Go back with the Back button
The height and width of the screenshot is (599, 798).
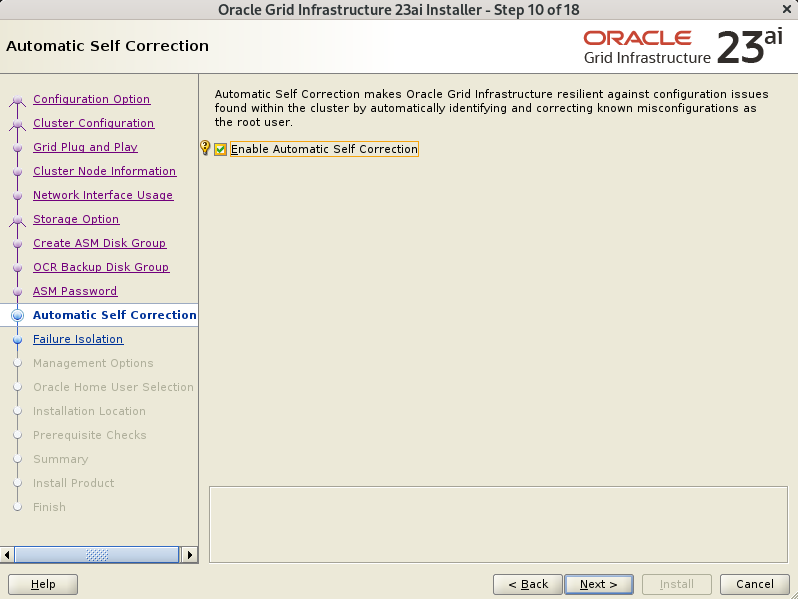(528, 584)
